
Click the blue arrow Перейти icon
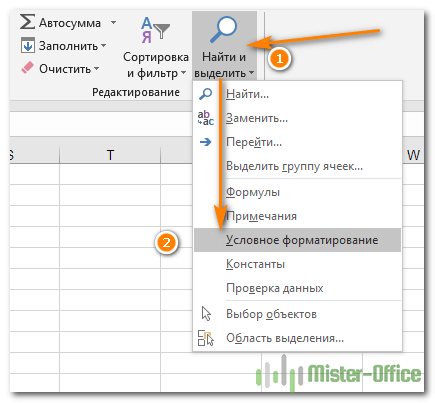tap(206, 142)
